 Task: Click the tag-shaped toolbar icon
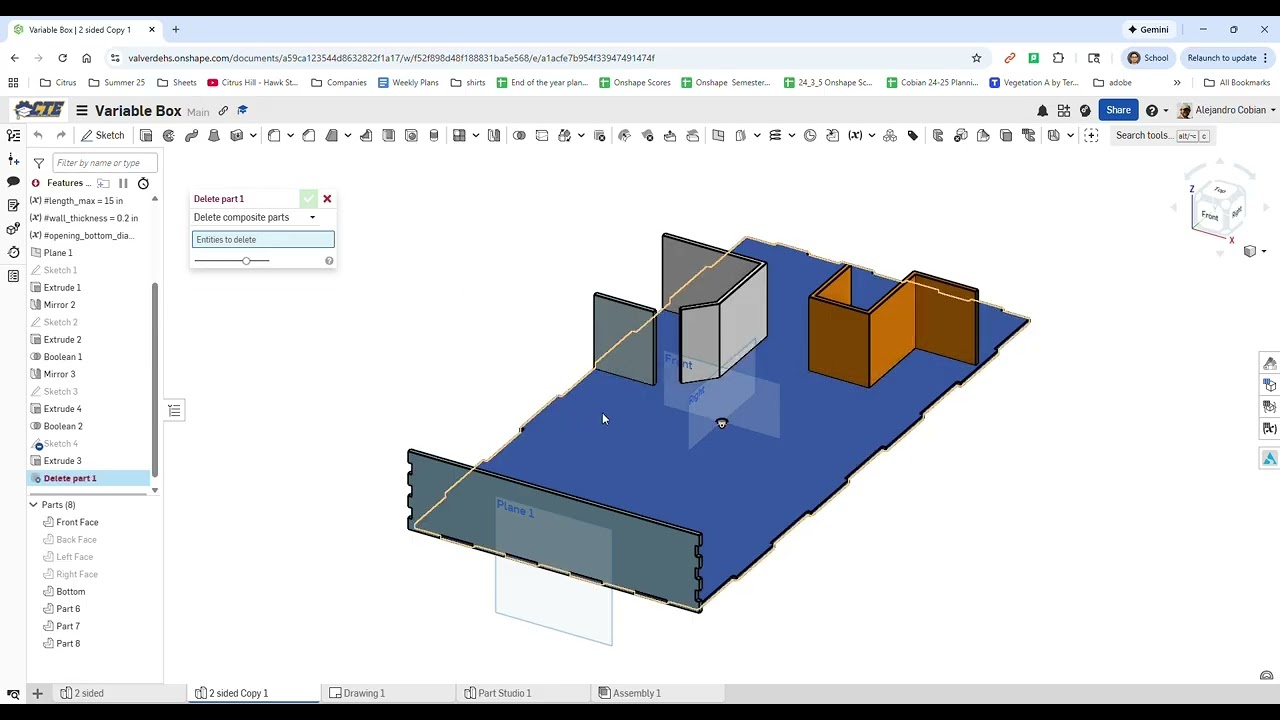tap(913, 135)
